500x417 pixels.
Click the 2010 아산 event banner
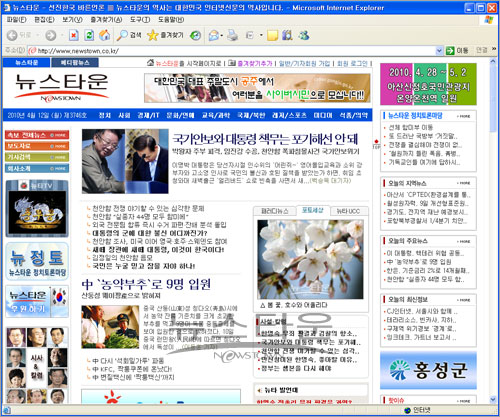[428, 84]
